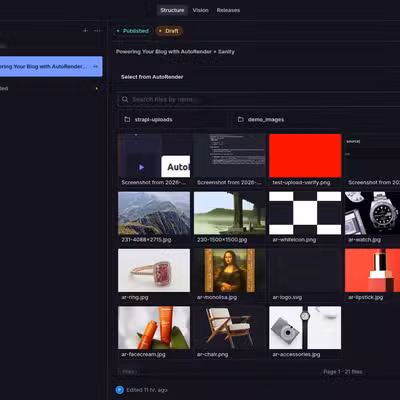Expand the row arrow below selected document
Image resolution: width=400 pixels, height=400 pixels.
point(97,88)
